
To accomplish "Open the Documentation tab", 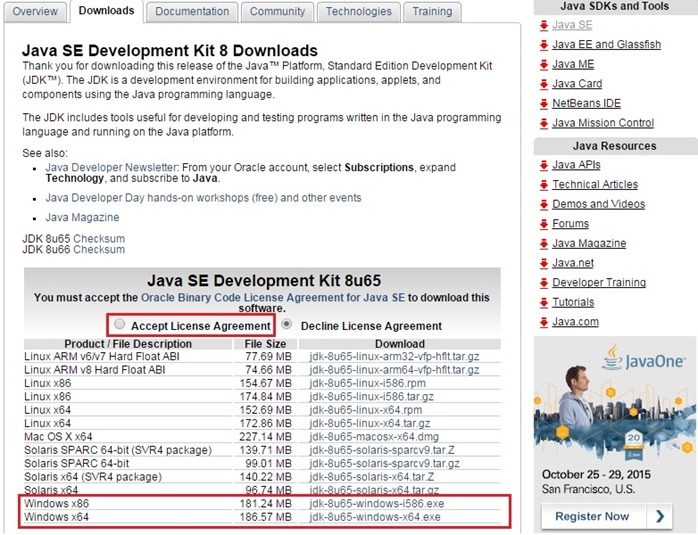I will (192, 12).
